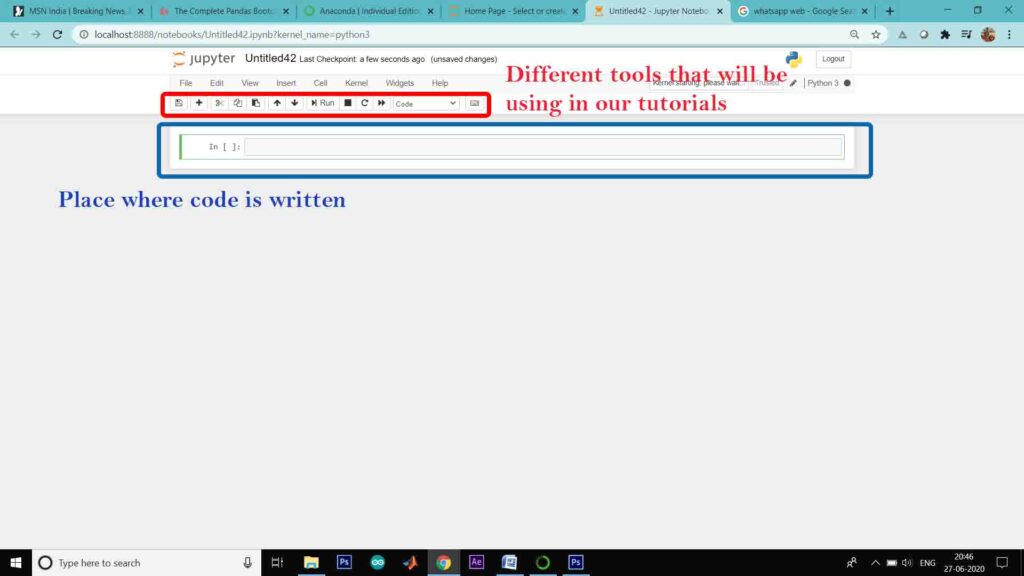Click the kernel status circle indicator
Screen dimensions: 1024x576
point(847,83)
